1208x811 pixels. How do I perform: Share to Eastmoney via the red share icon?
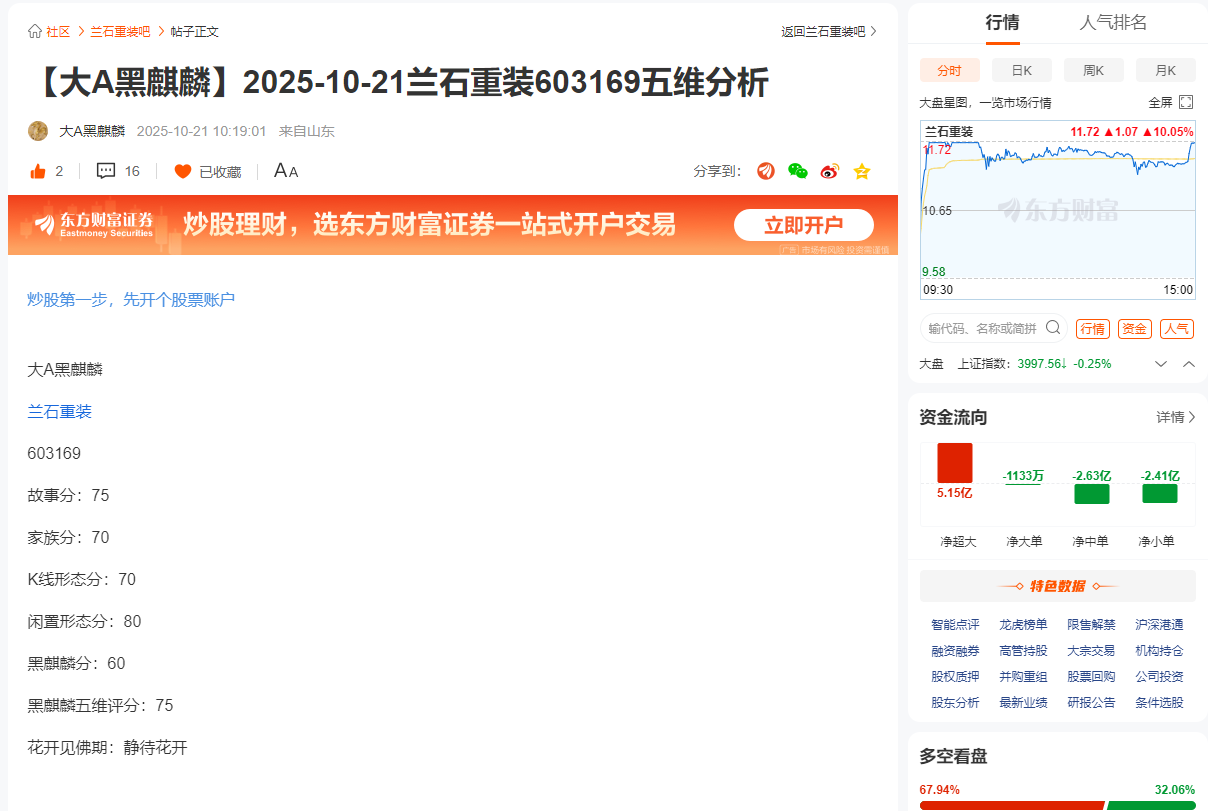point(766,171)
